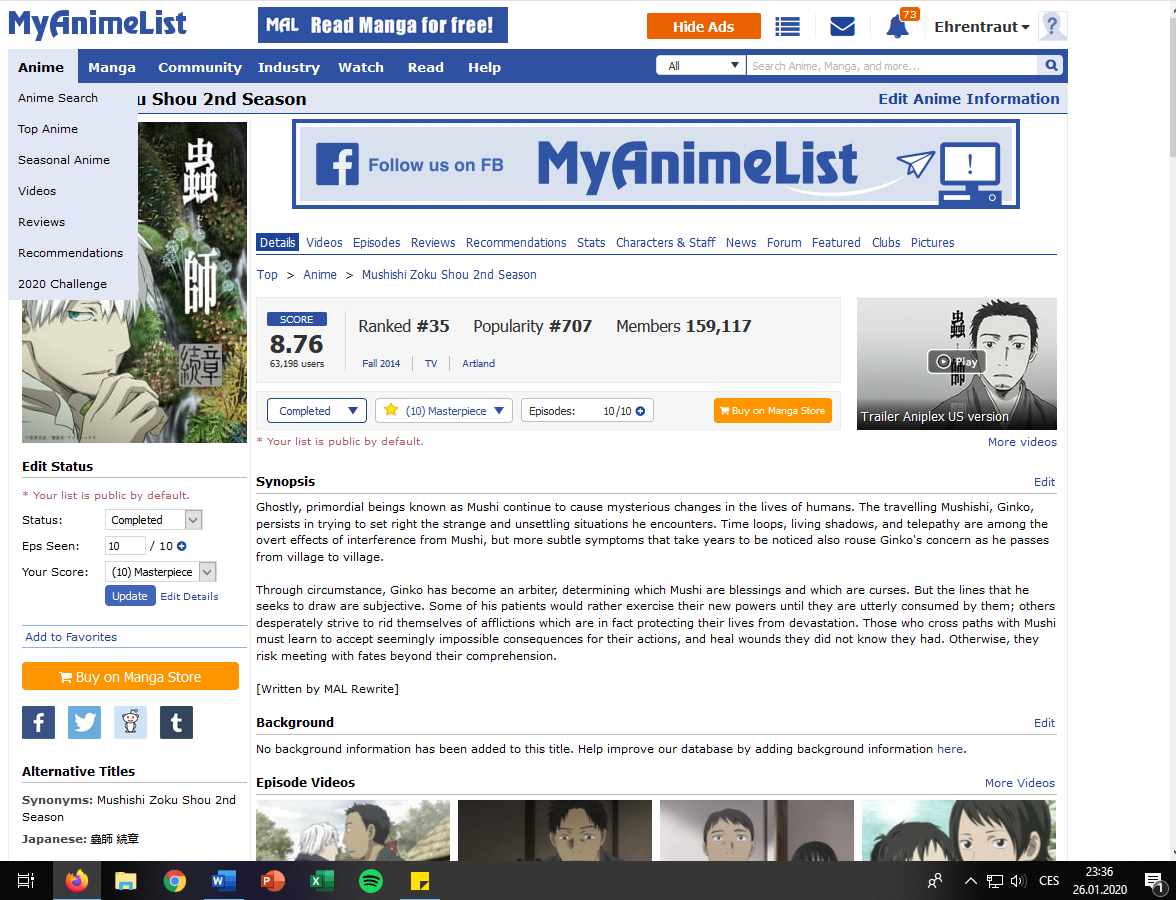Click the Hide Ads button
Viewport: 1176px width, 900px height.
coord(704,26)
